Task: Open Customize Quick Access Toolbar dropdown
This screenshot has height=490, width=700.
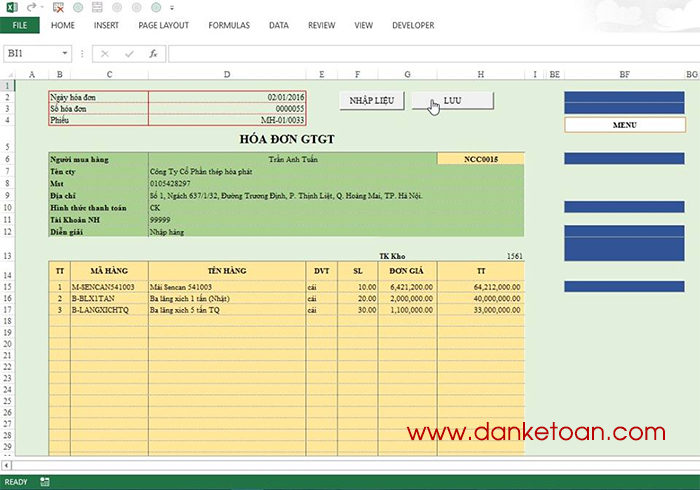Action: (x=172, y=8)
